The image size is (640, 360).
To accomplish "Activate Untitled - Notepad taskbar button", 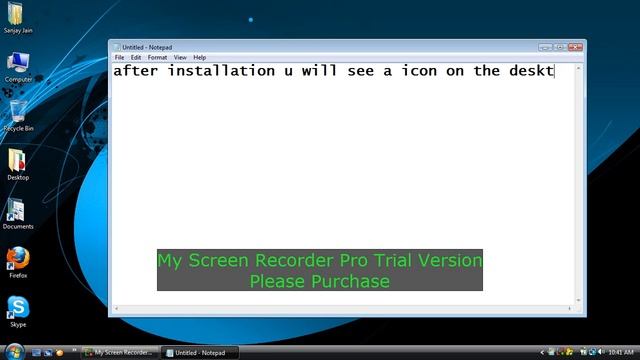I will coord(200,353).
